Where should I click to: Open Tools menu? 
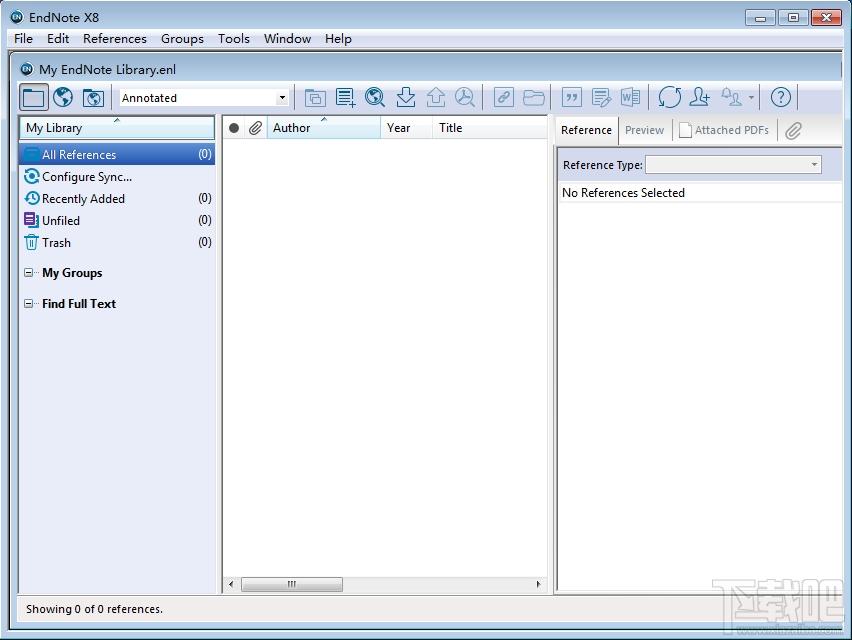[x=234, y=39]
